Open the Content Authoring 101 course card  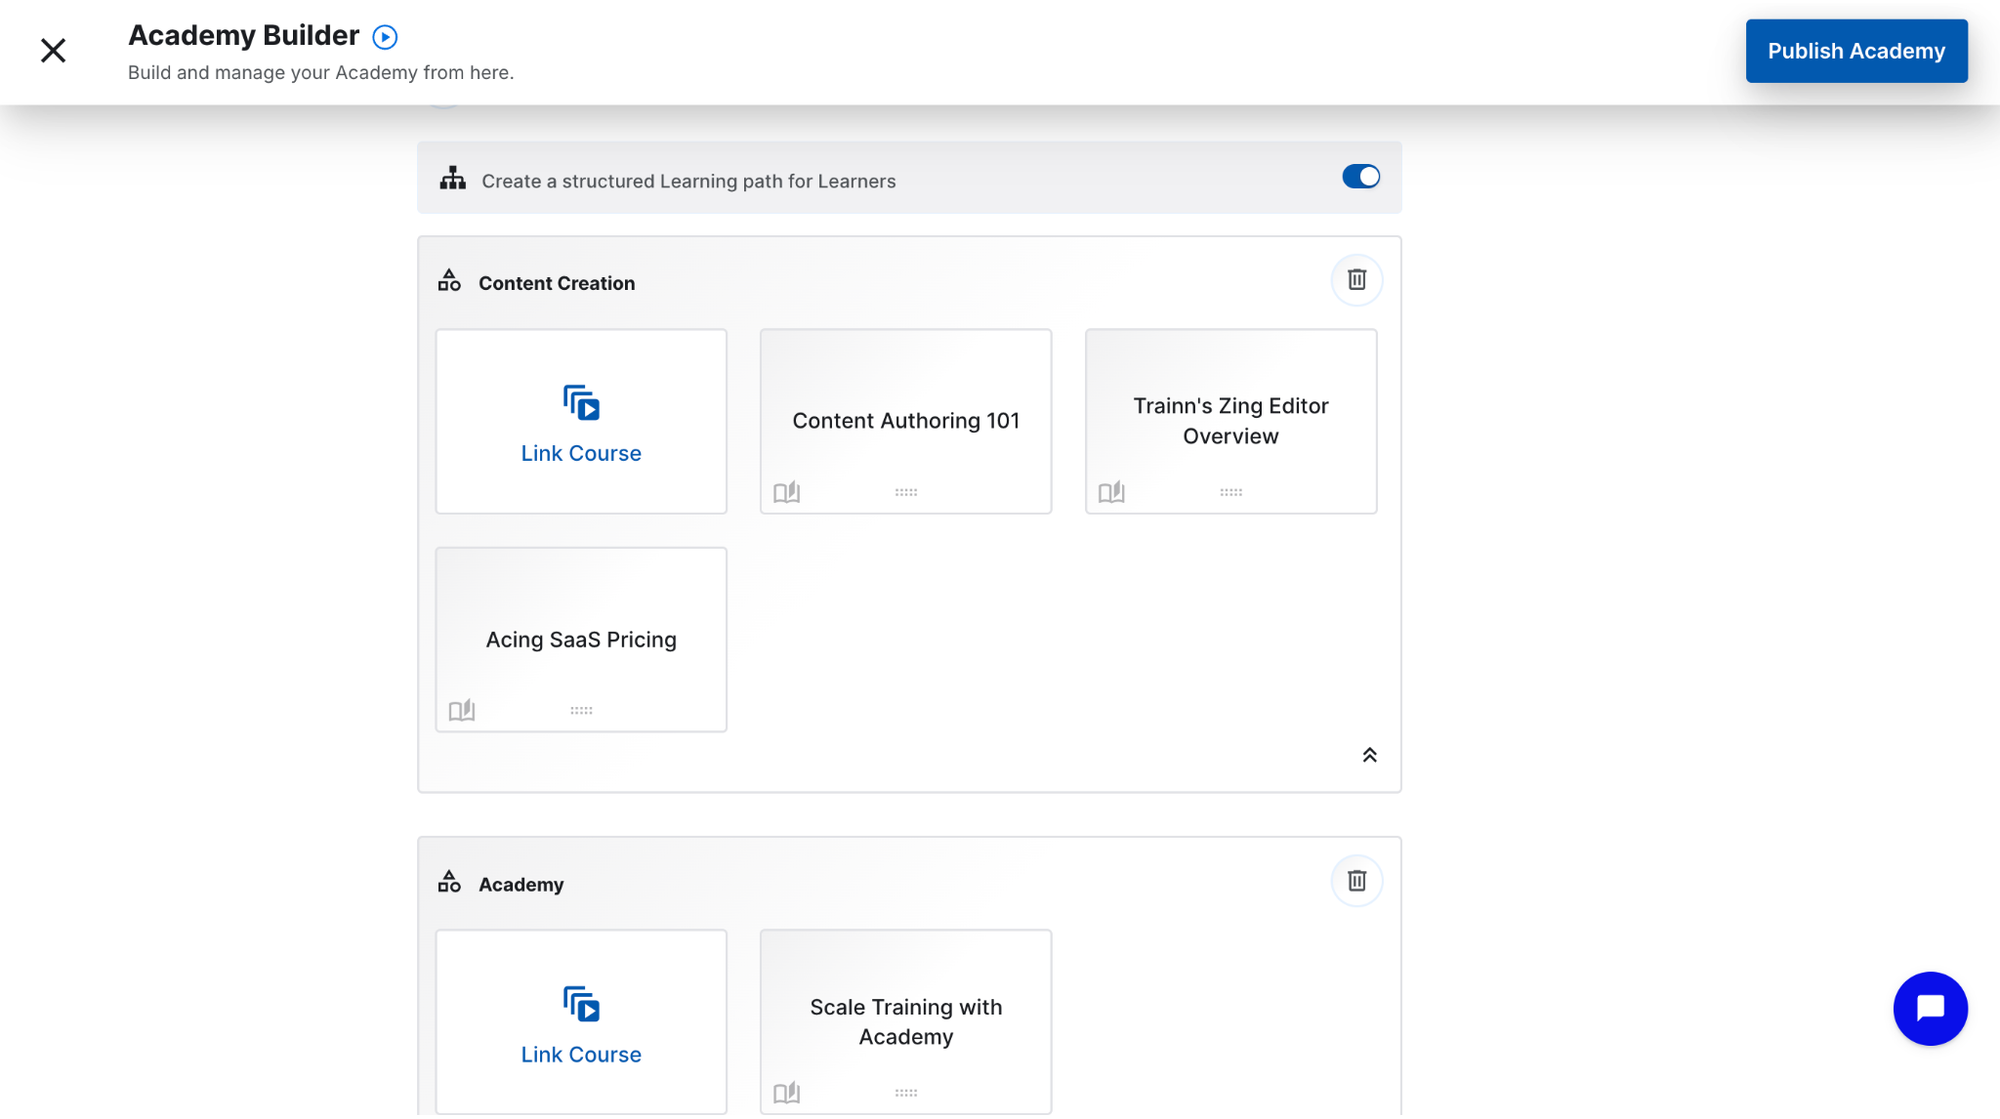pos(906,421)
